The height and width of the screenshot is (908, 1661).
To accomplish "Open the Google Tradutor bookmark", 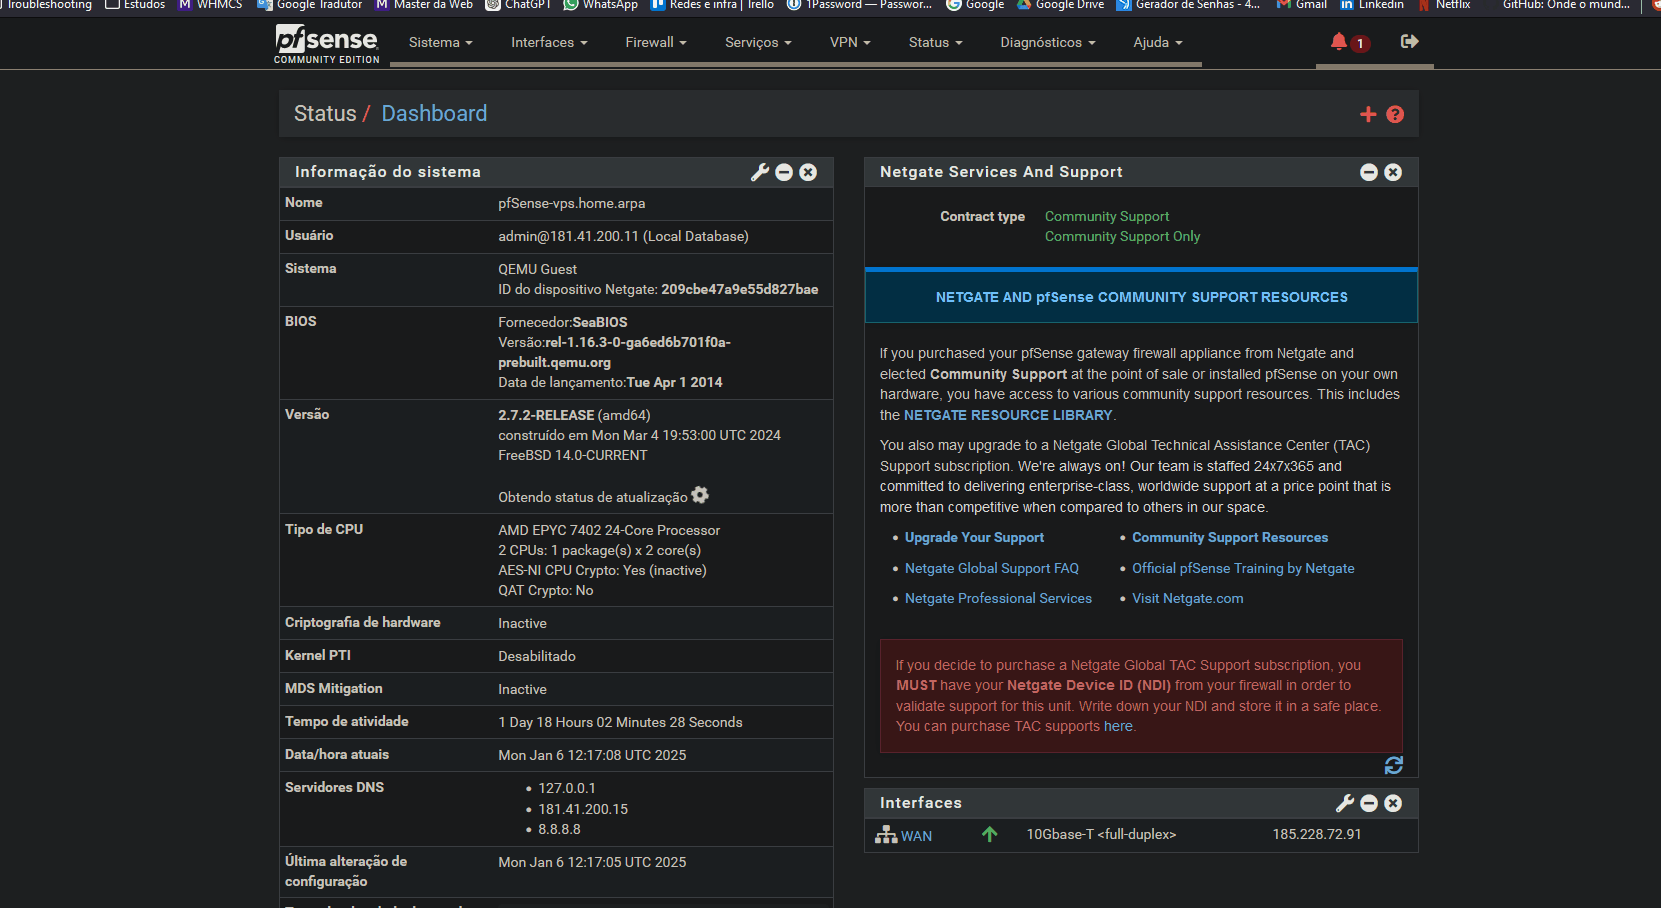I will point(310,5).
